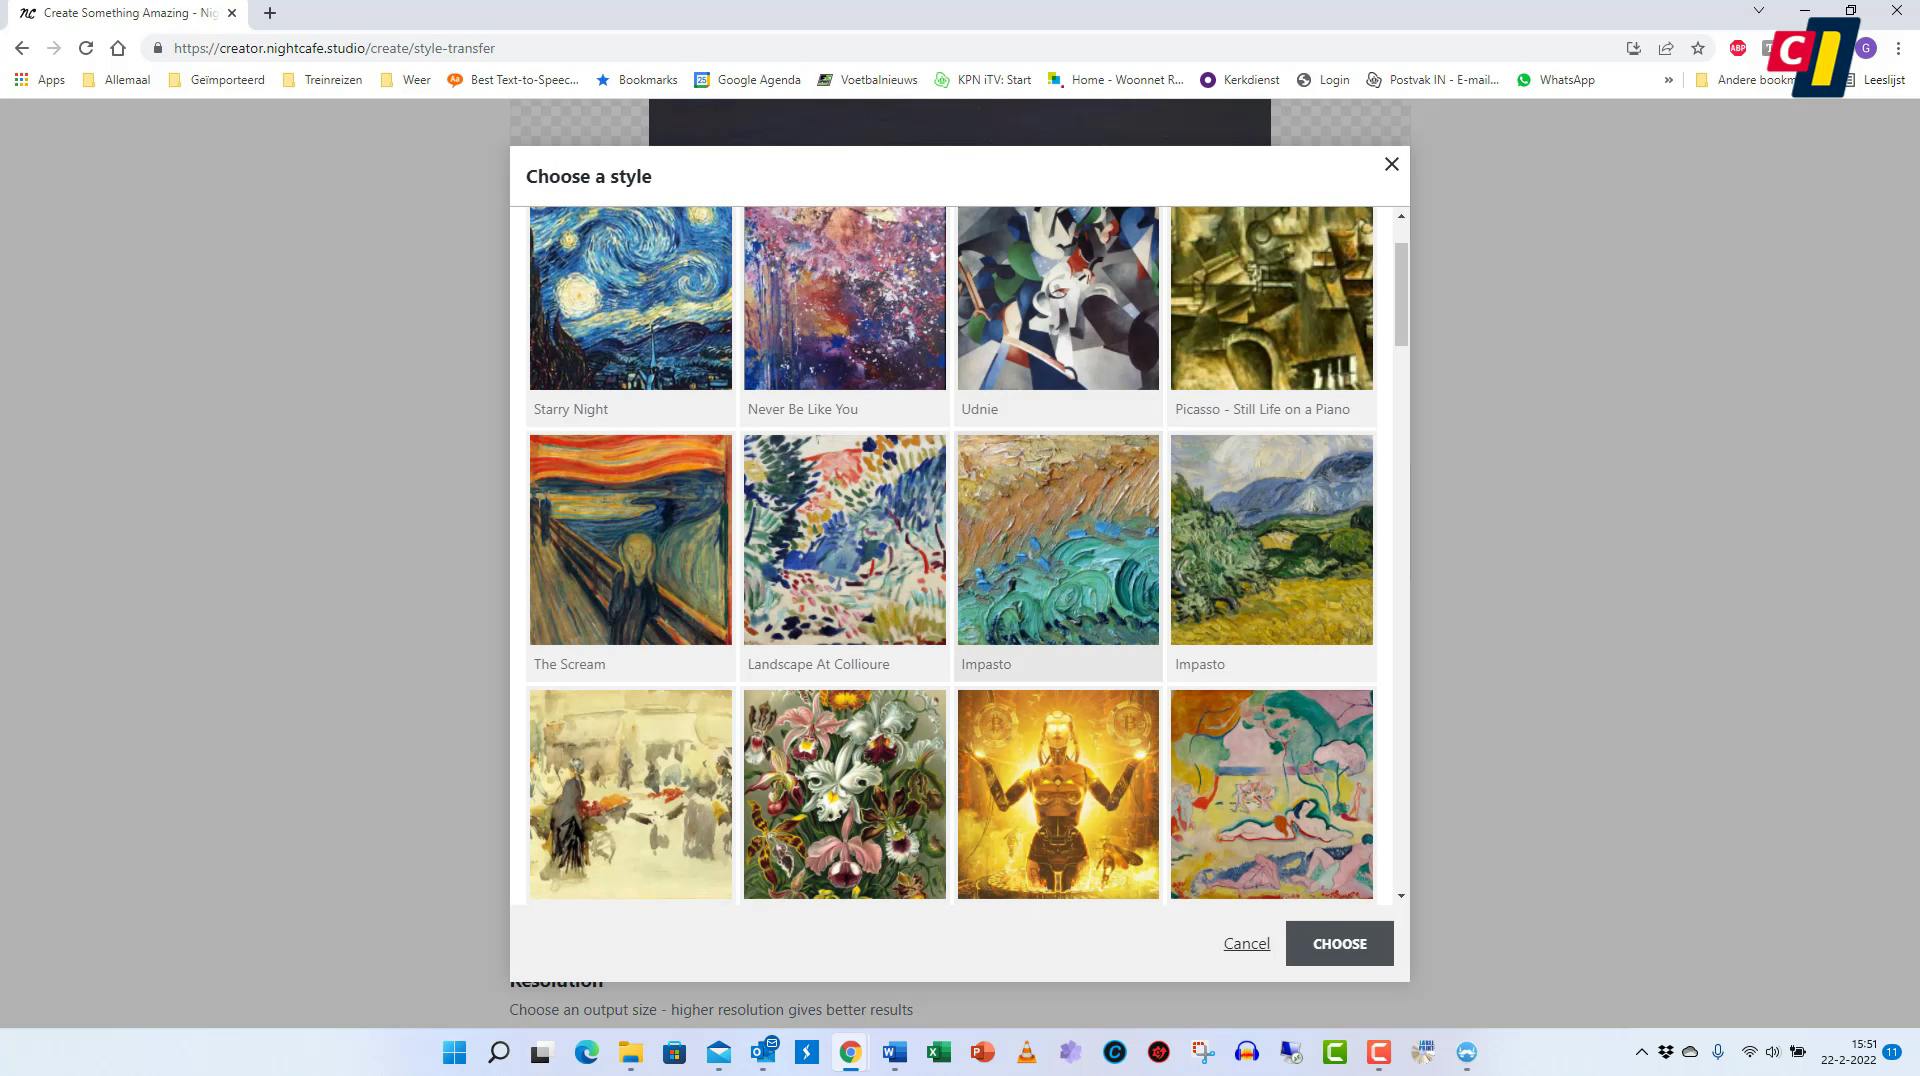Open the Kerkdienst bookmark
Screen dimensions: 1920x1076
click(x=1240, y=80)
